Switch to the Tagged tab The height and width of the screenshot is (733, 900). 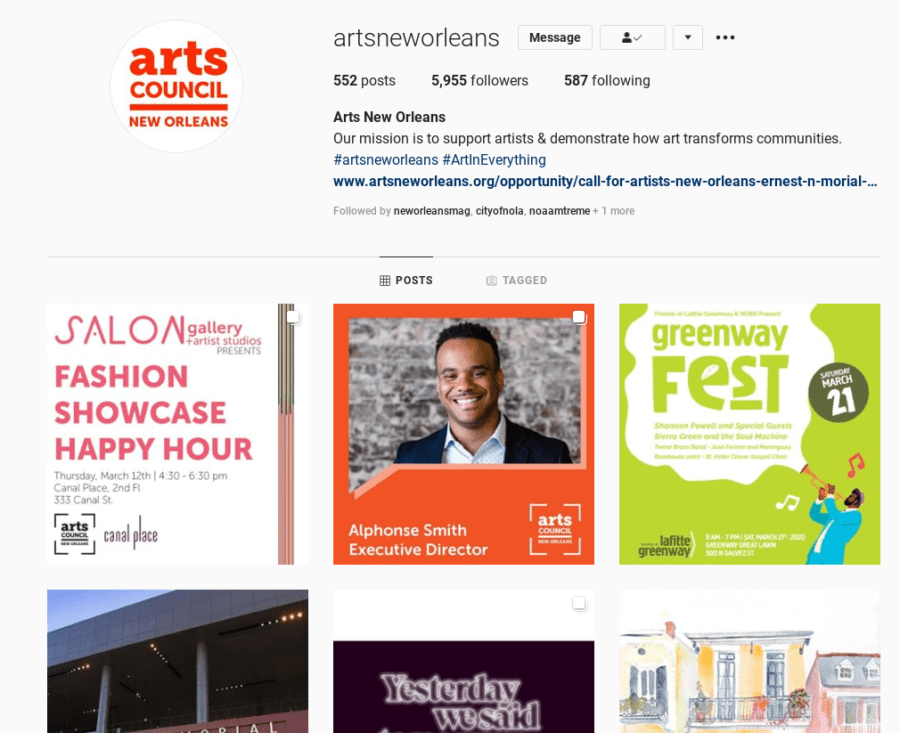click(516, 281)
